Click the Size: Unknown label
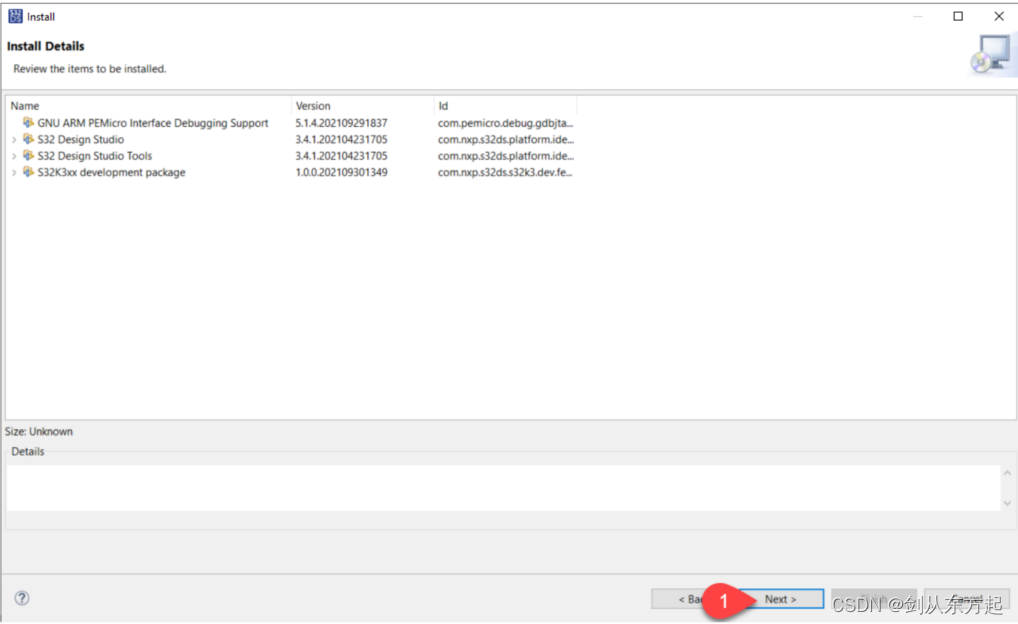1018x624 pixels. (x=39, y=431)
